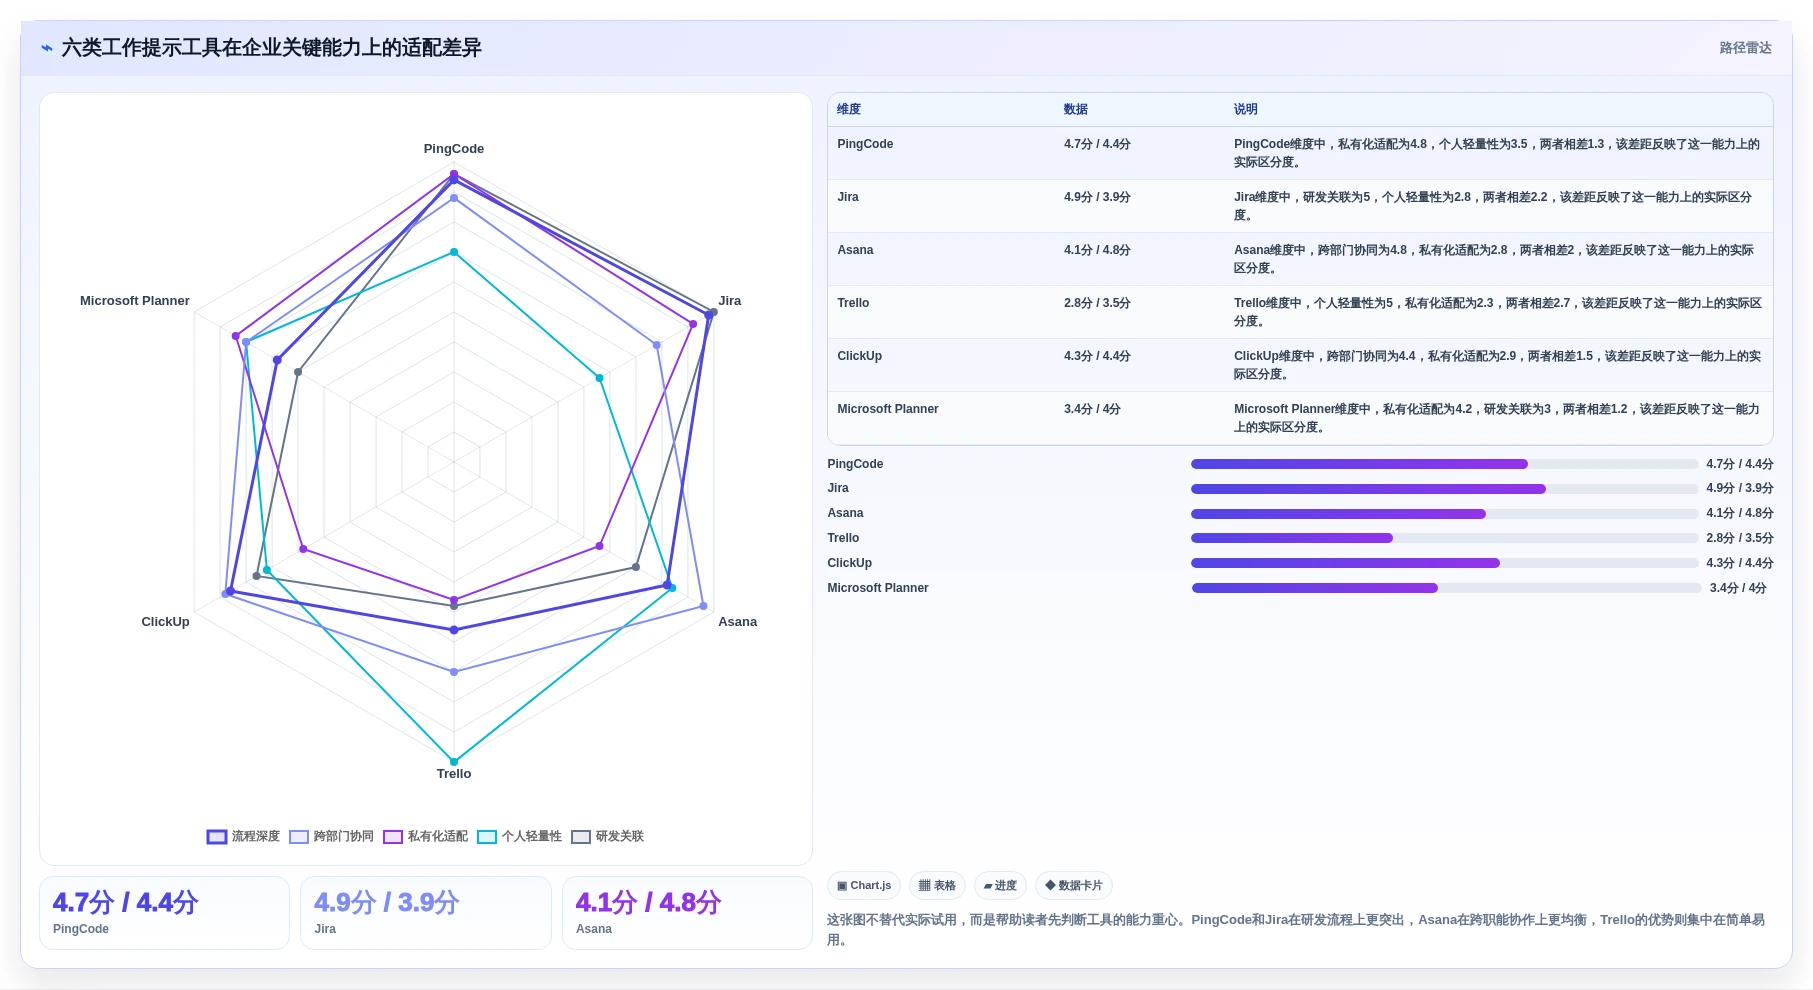Viewport: 1813px width, 990px height.
Task: Click the Trello axis label on radar
Action: tap(454, 774)
